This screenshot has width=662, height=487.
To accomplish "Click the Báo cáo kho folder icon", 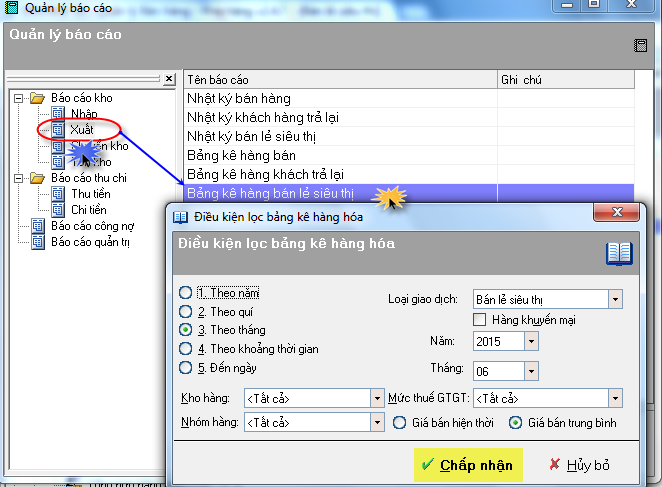I will 38,98.
